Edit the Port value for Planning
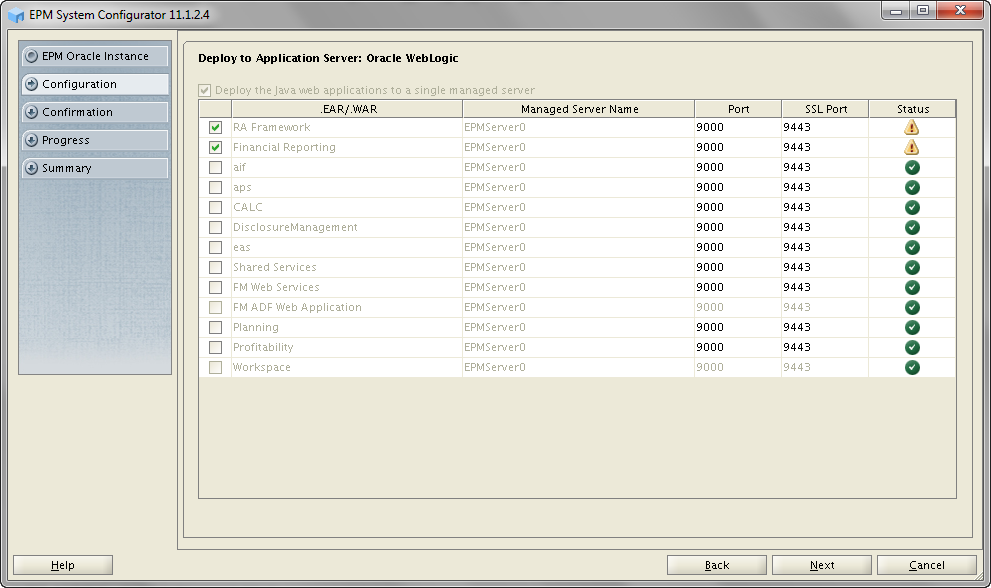This screenshot has width=991, height=588. (x=738, y=328)
